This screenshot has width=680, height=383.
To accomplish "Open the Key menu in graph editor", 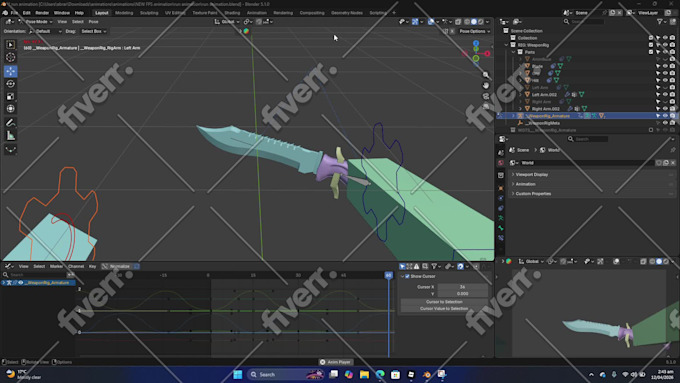I will [x=92, y=266].
